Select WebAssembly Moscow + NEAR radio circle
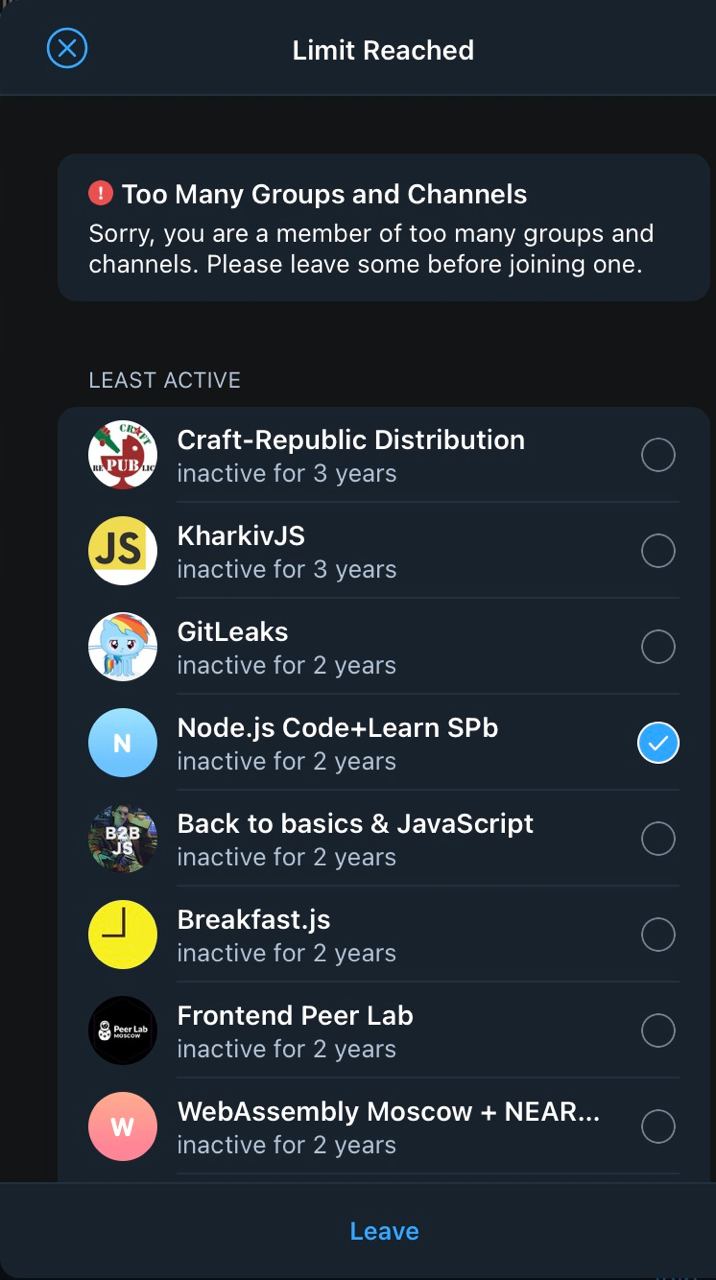Screen dimensions: 716x1280 click(658, 1127)
